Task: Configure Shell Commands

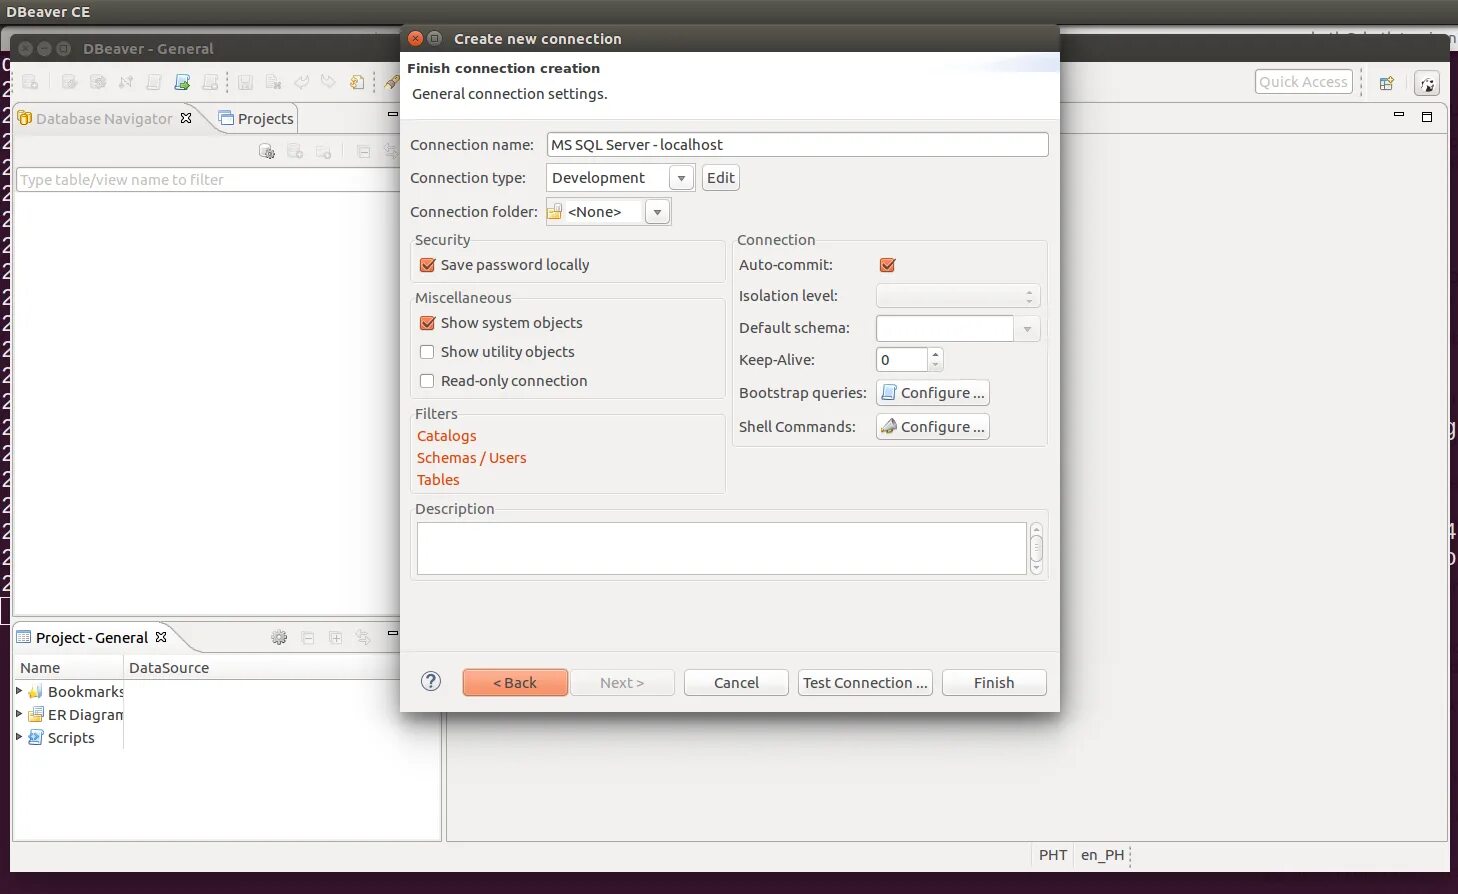Action: click(x=933, y=427)
